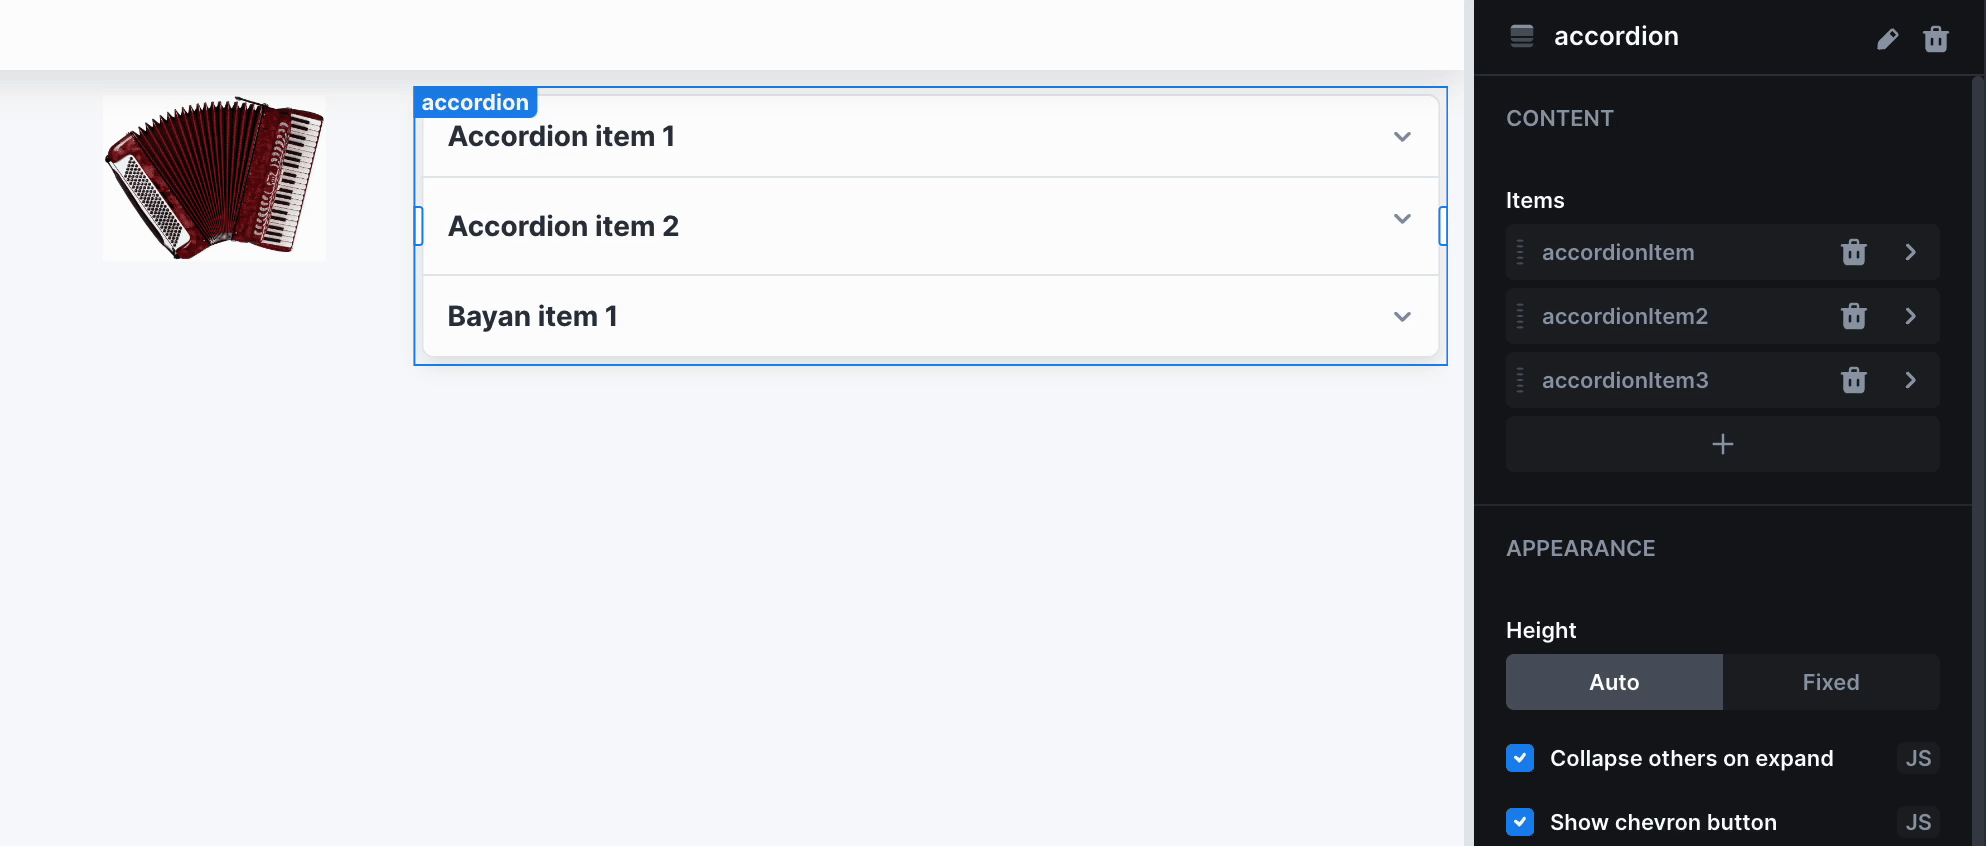Delete accordionItem with its trash icon
Viewport: 1986px width, 846px height.
point(1854,252)
